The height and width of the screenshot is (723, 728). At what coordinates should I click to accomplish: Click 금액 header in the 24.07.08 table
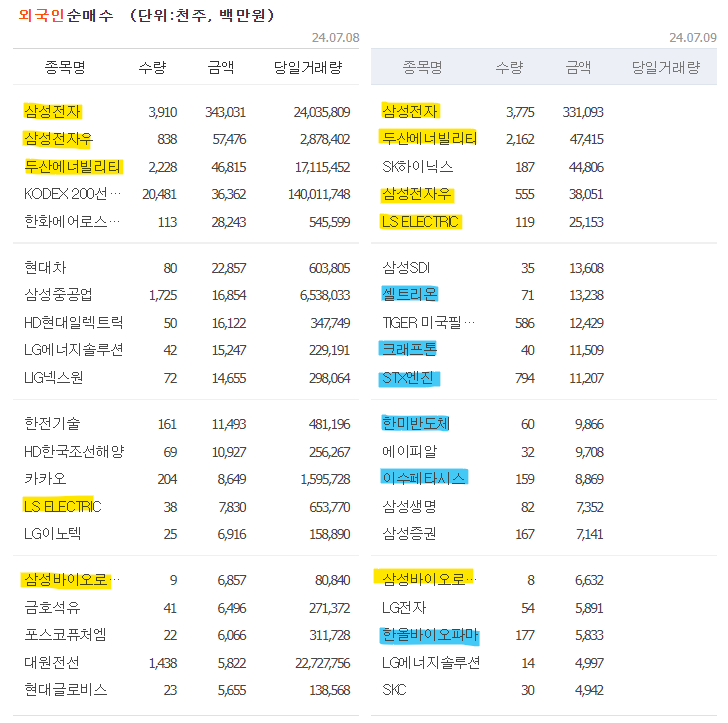[221, 68]
